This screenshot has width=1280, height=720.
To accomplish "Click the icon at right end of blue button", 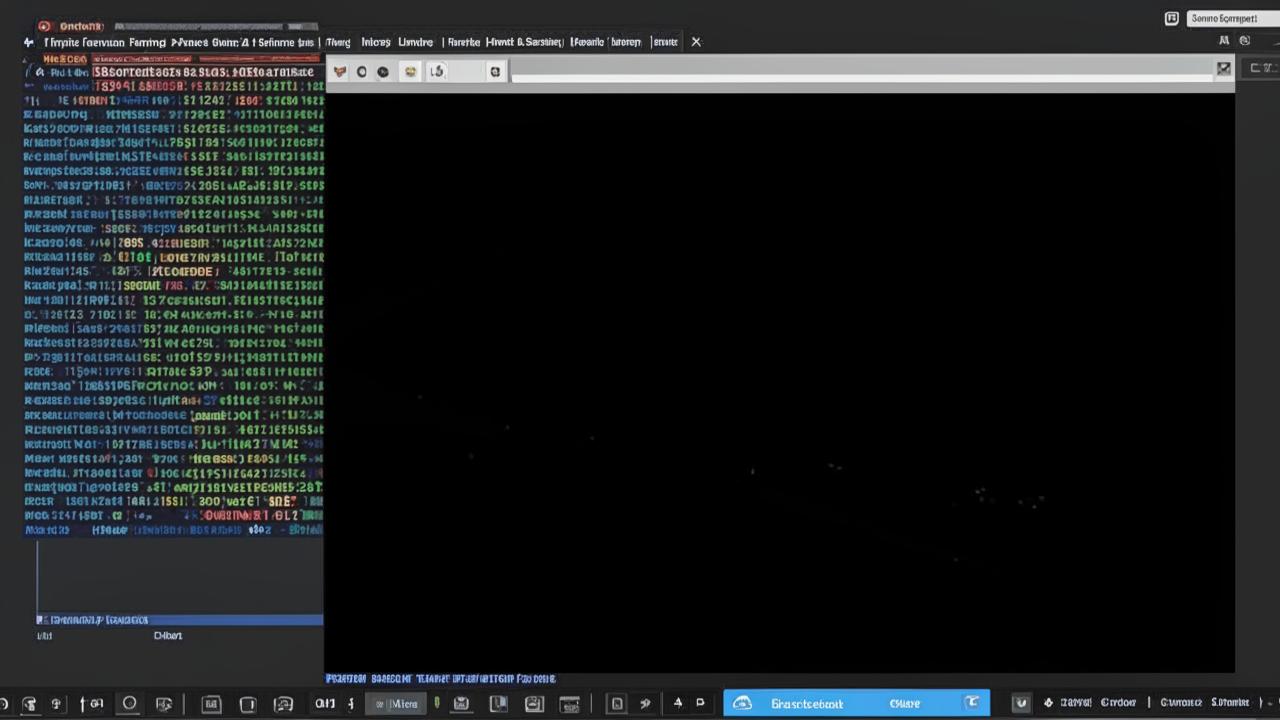I will click(972, 703).
